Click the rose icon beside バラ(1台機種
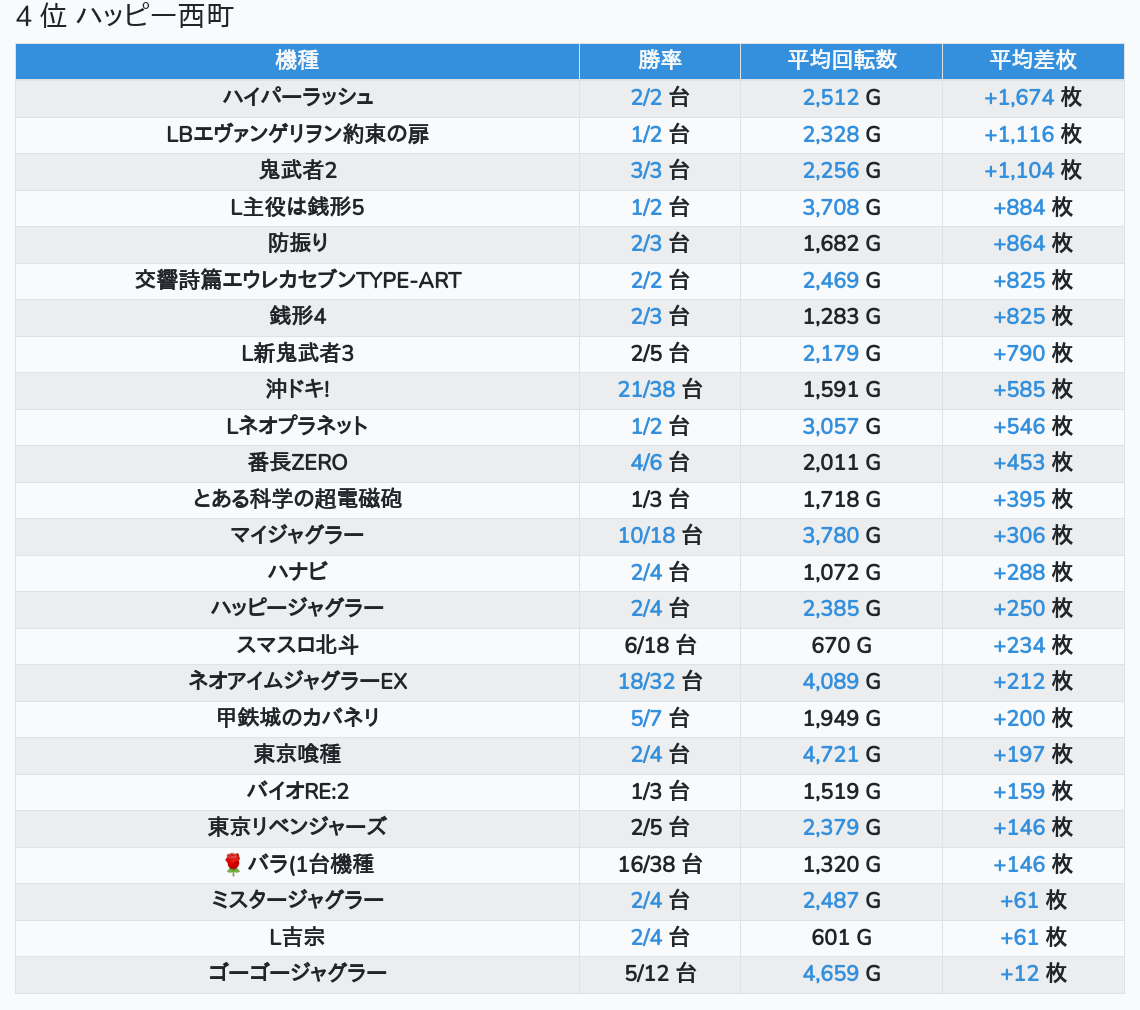 click(232, 864)
